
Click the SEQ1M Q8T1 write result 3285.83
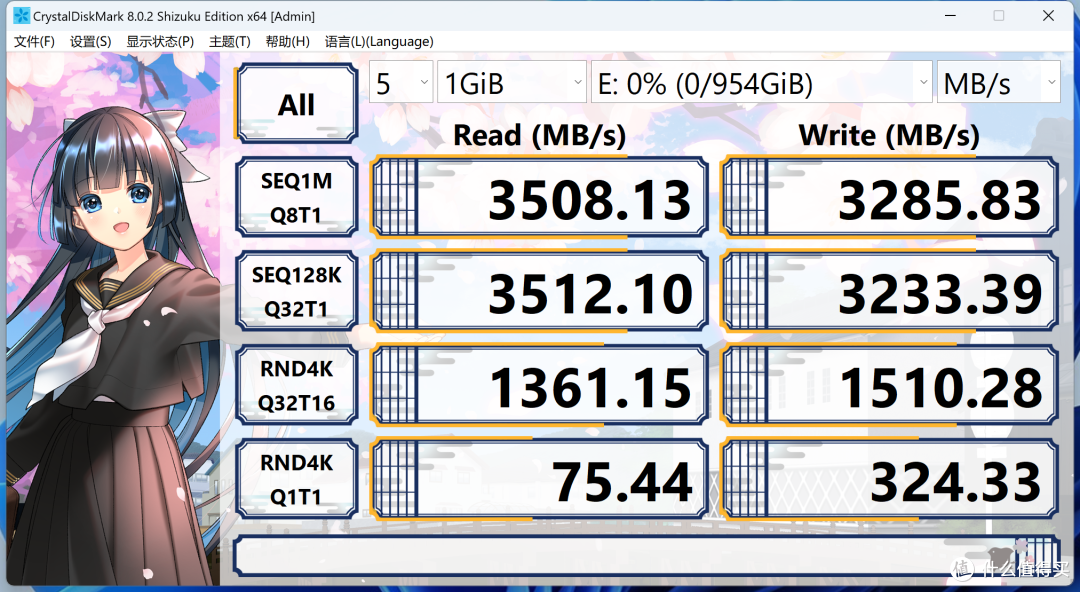890,197
